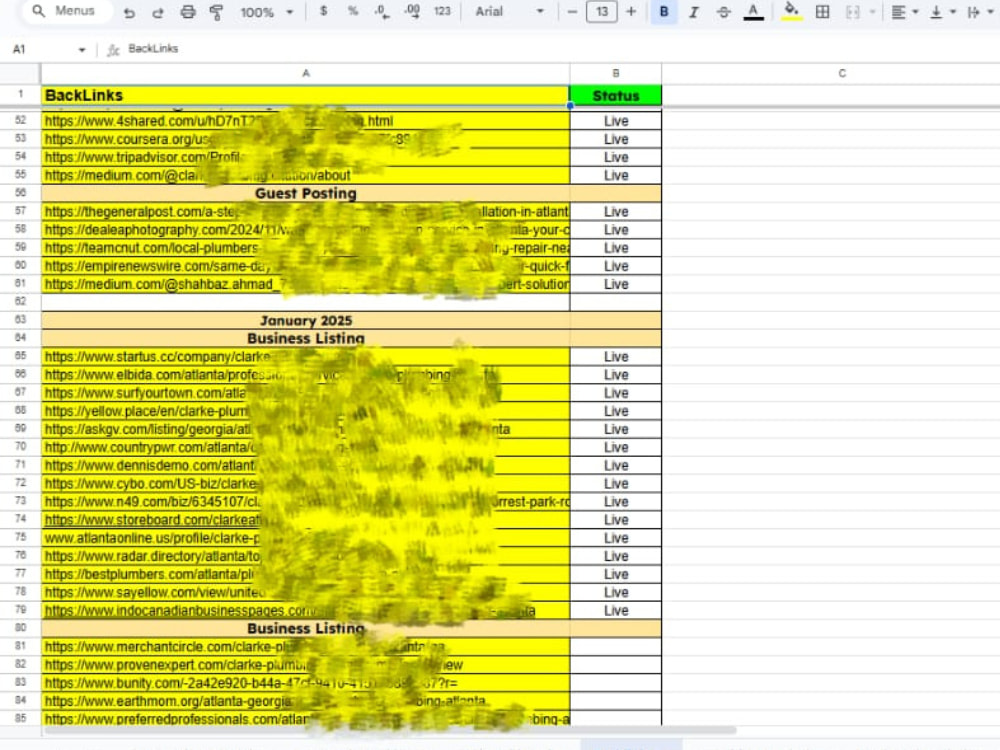Image resolution: width=1000 pixels, height=750 pixels.
Task: Click the Business Listing cell in row 80
Action: 305,628
